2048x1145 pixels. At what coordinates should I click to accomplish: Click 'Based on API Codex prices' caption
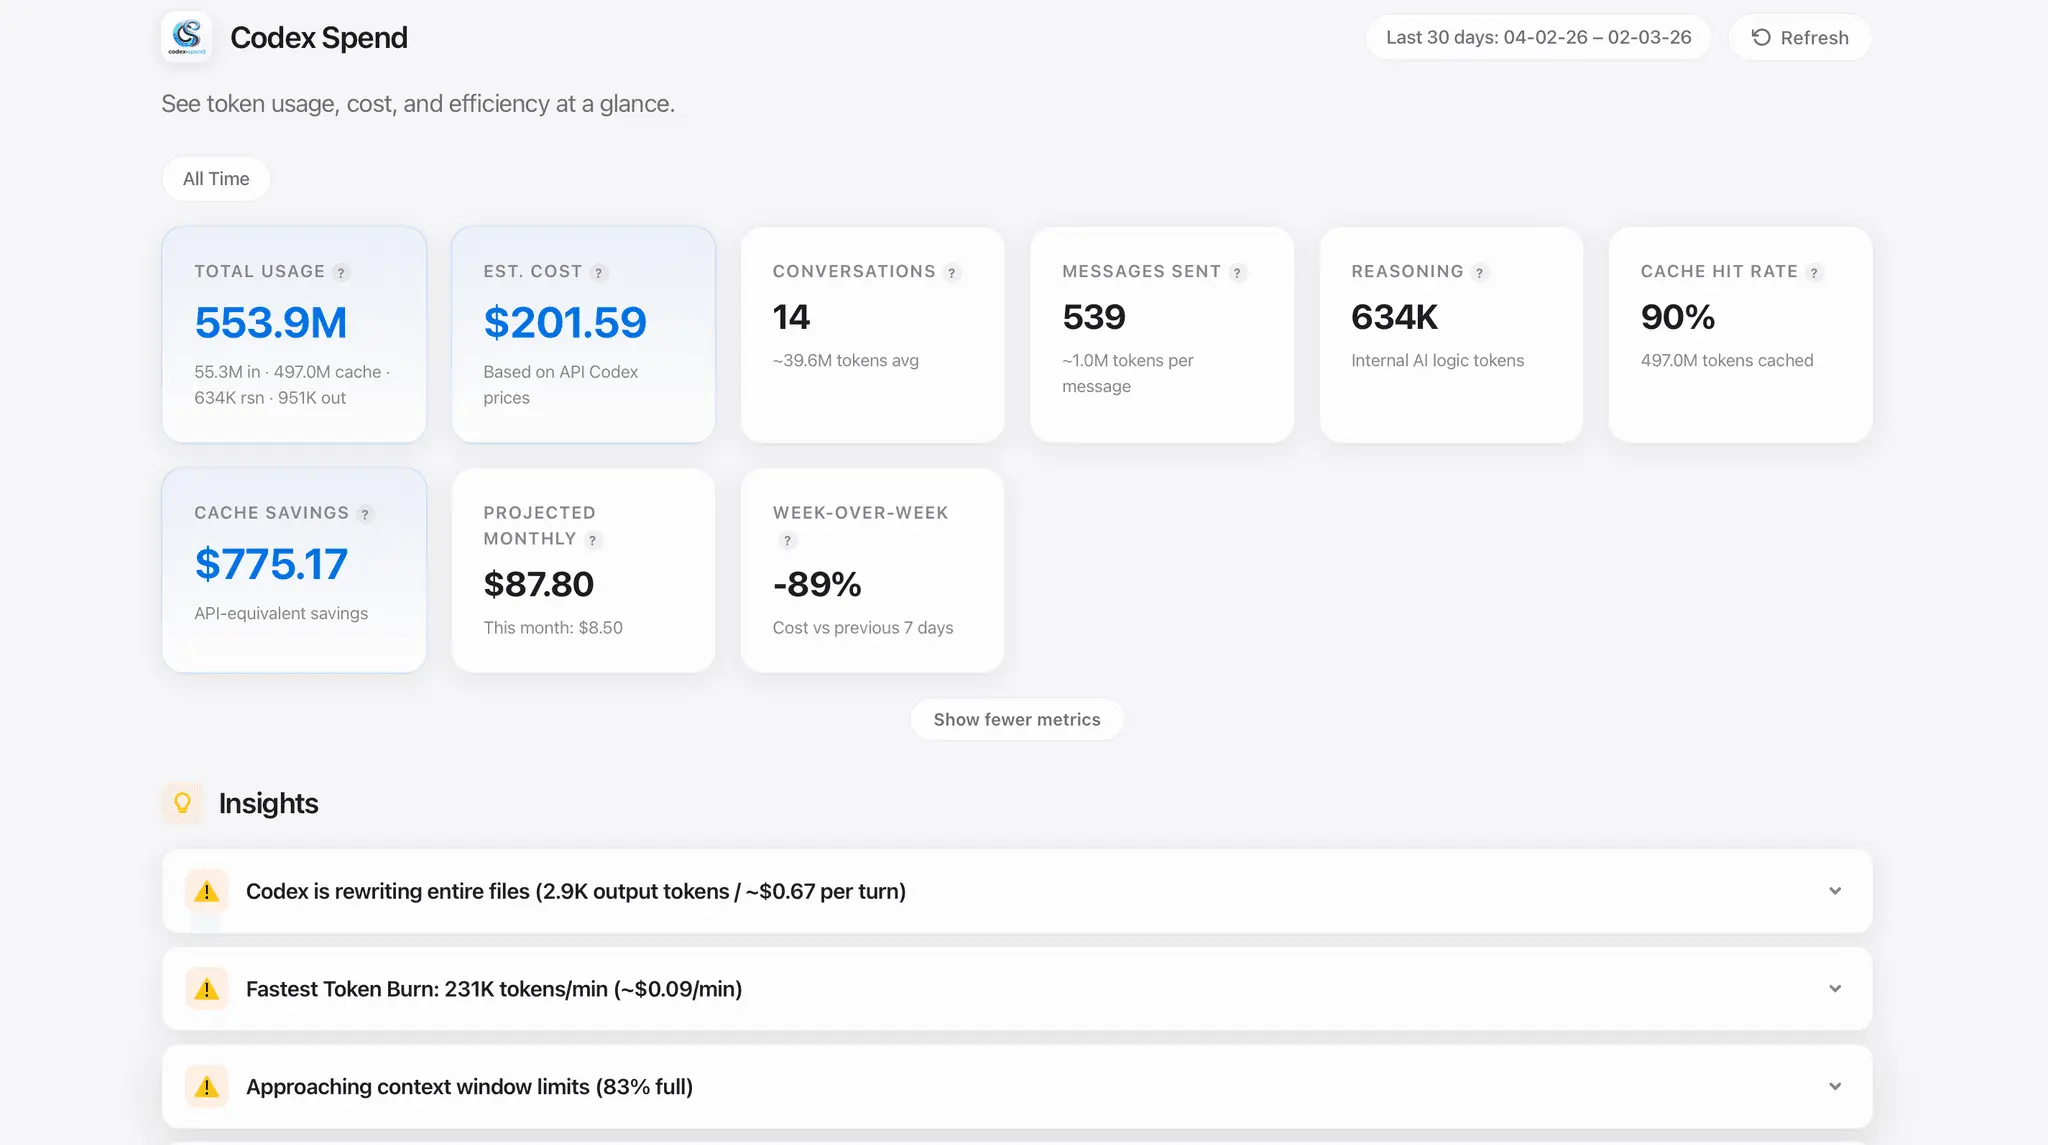(561, 385)
